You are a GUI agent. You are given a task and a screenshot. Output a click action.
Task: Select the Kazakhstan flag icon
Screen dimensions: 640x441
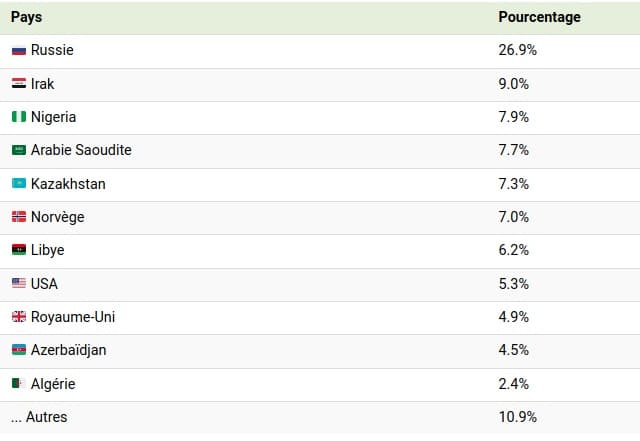click(19, 183)
